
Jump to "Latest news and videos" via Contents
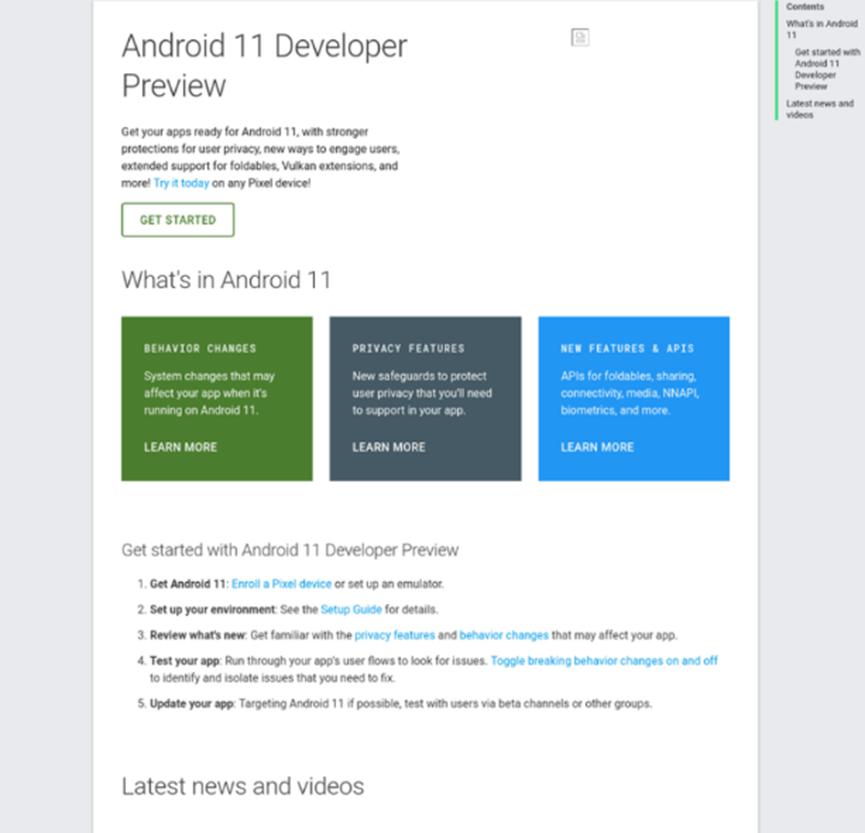(x=820, y=108)
